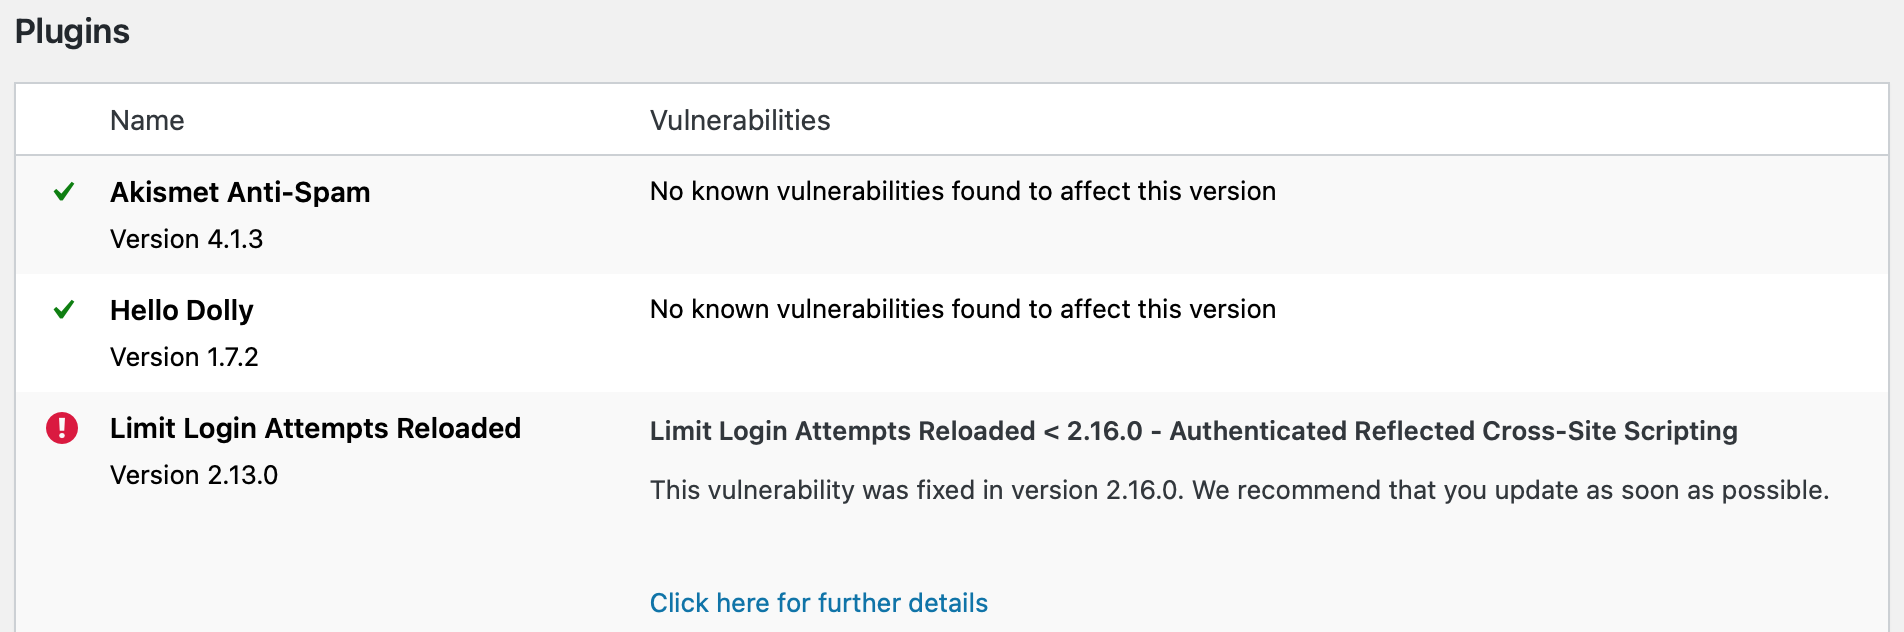
Task: Click Akismet's no known vulnerabilities message
Action: (x=962, y=191)
